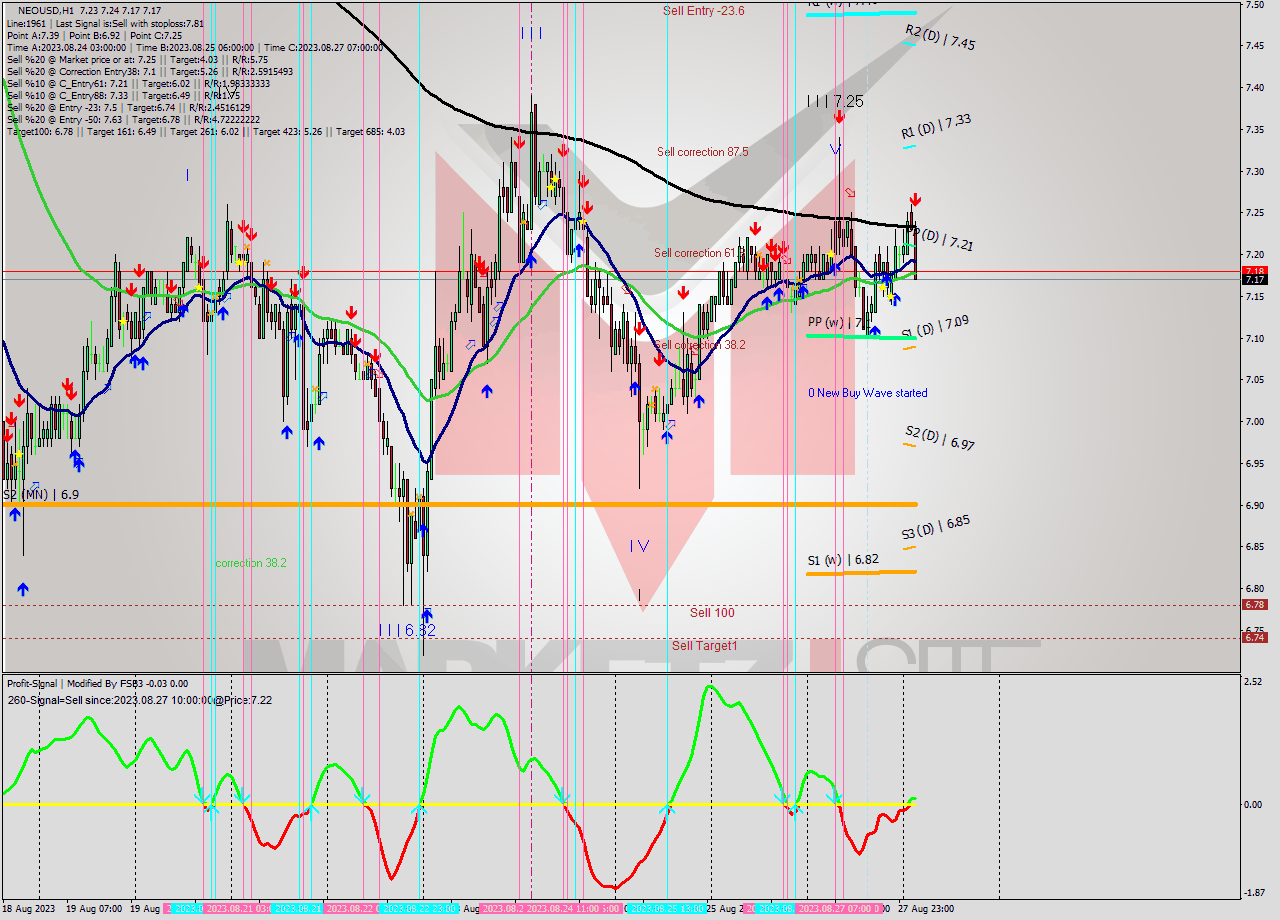Screen dimensions: 1280x920
Task: Click the 7.50 price axis value
Action: coord(1255,5)
